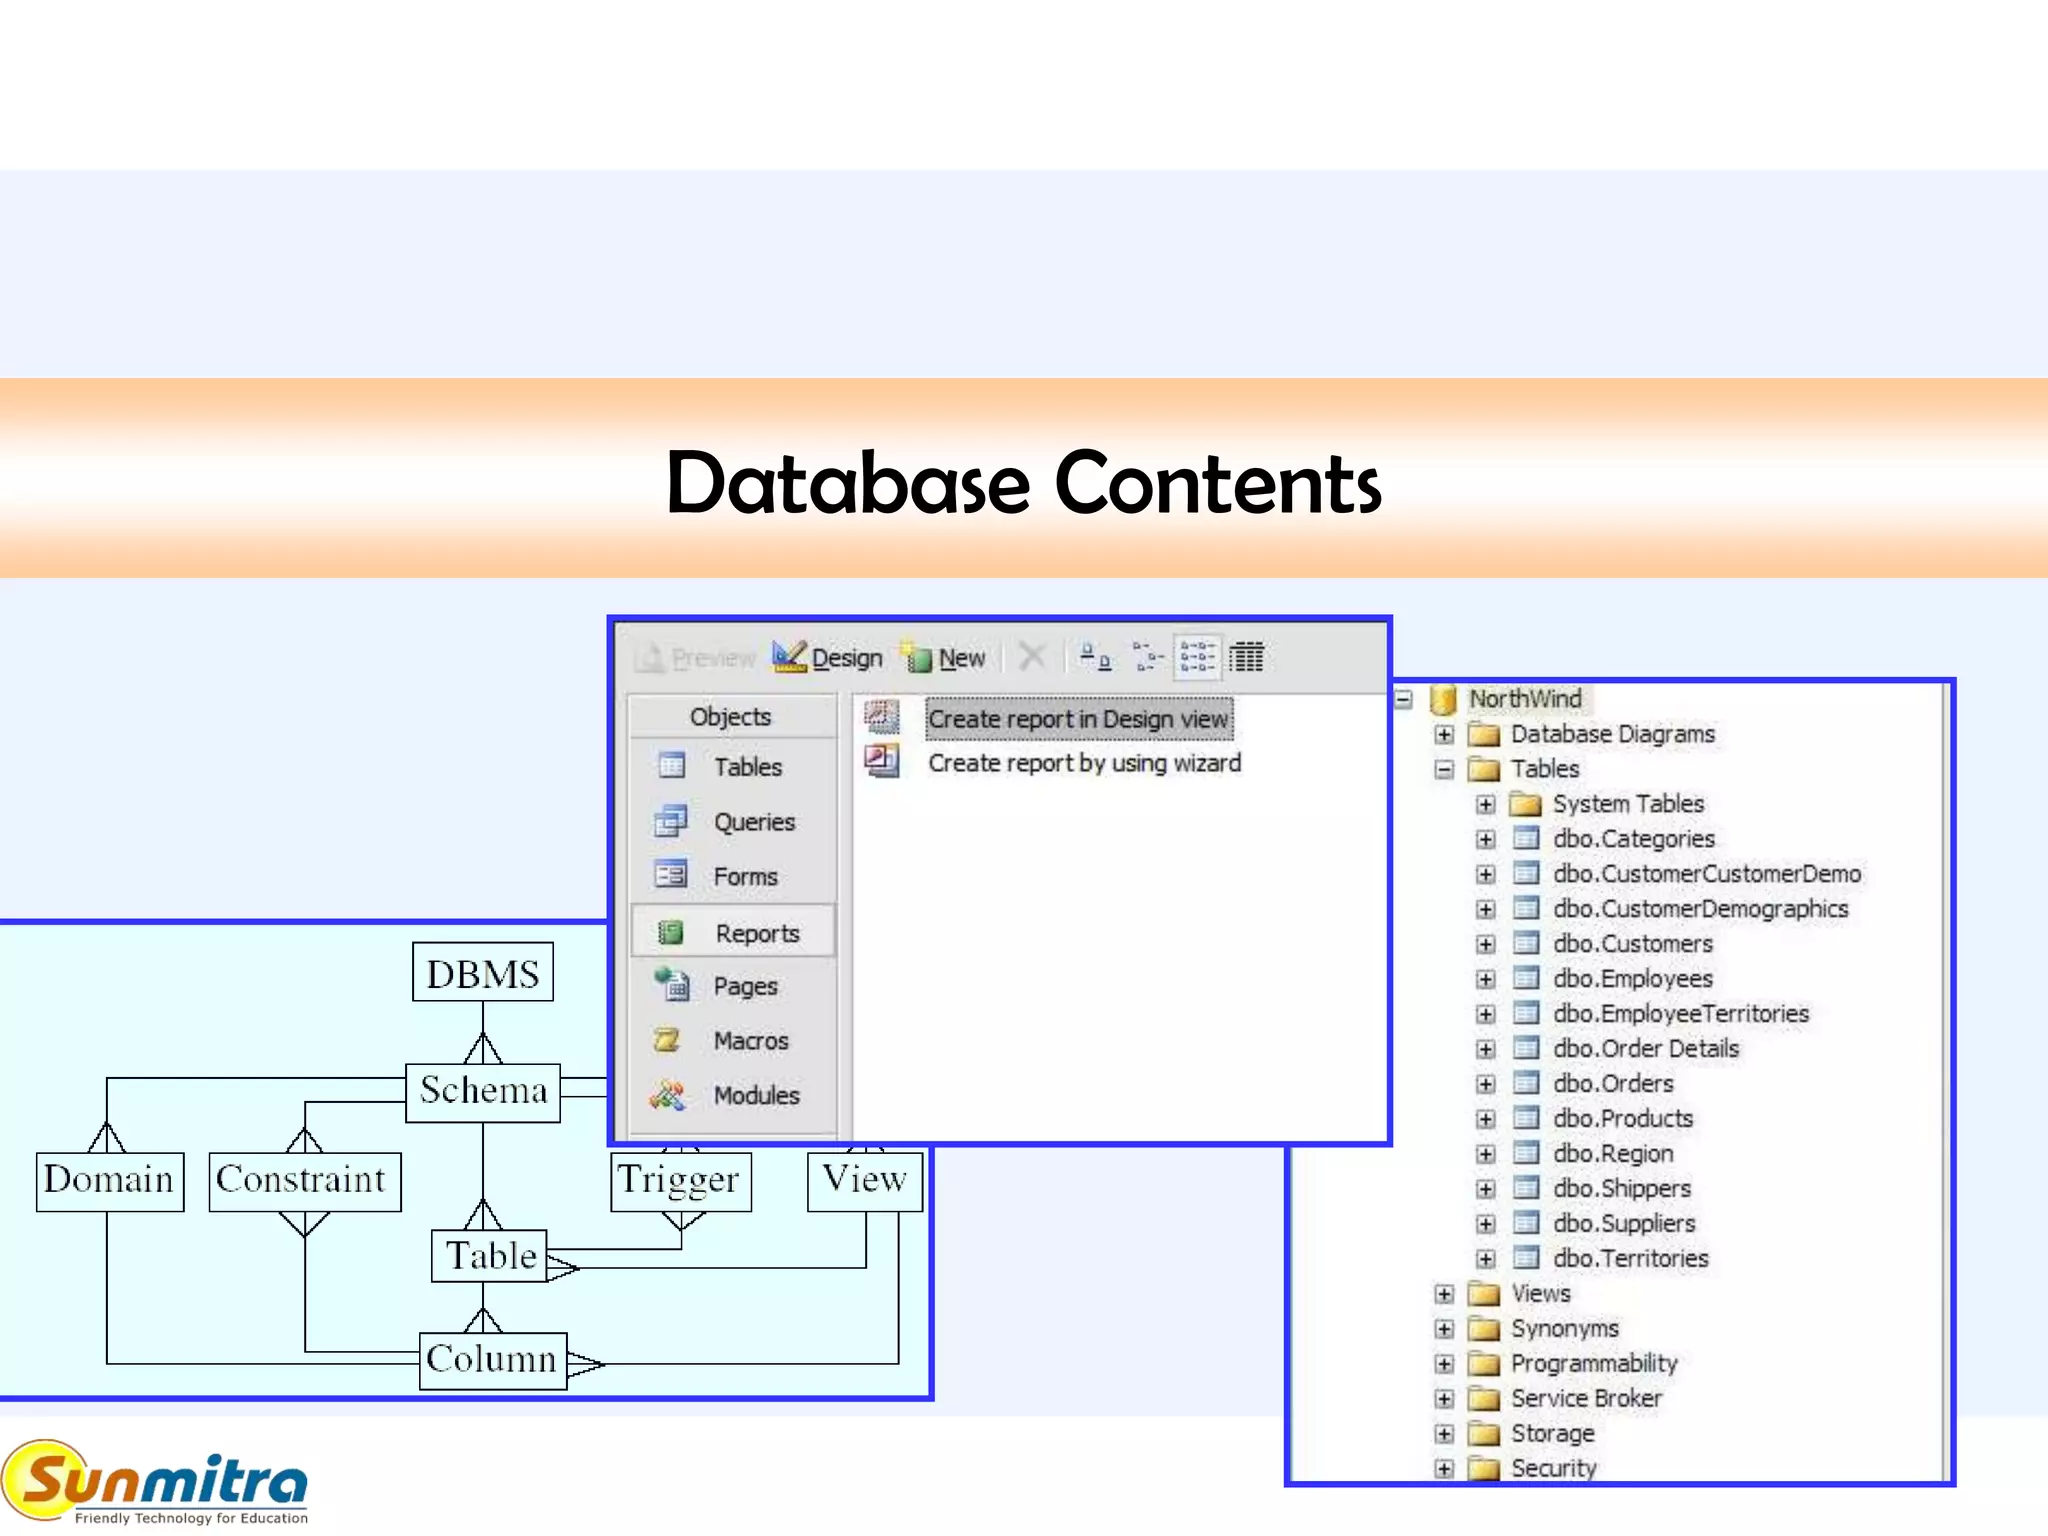Expand the Security folder node
The height and width of the screenshot is (1536, 2048).
(1444, 1469)
